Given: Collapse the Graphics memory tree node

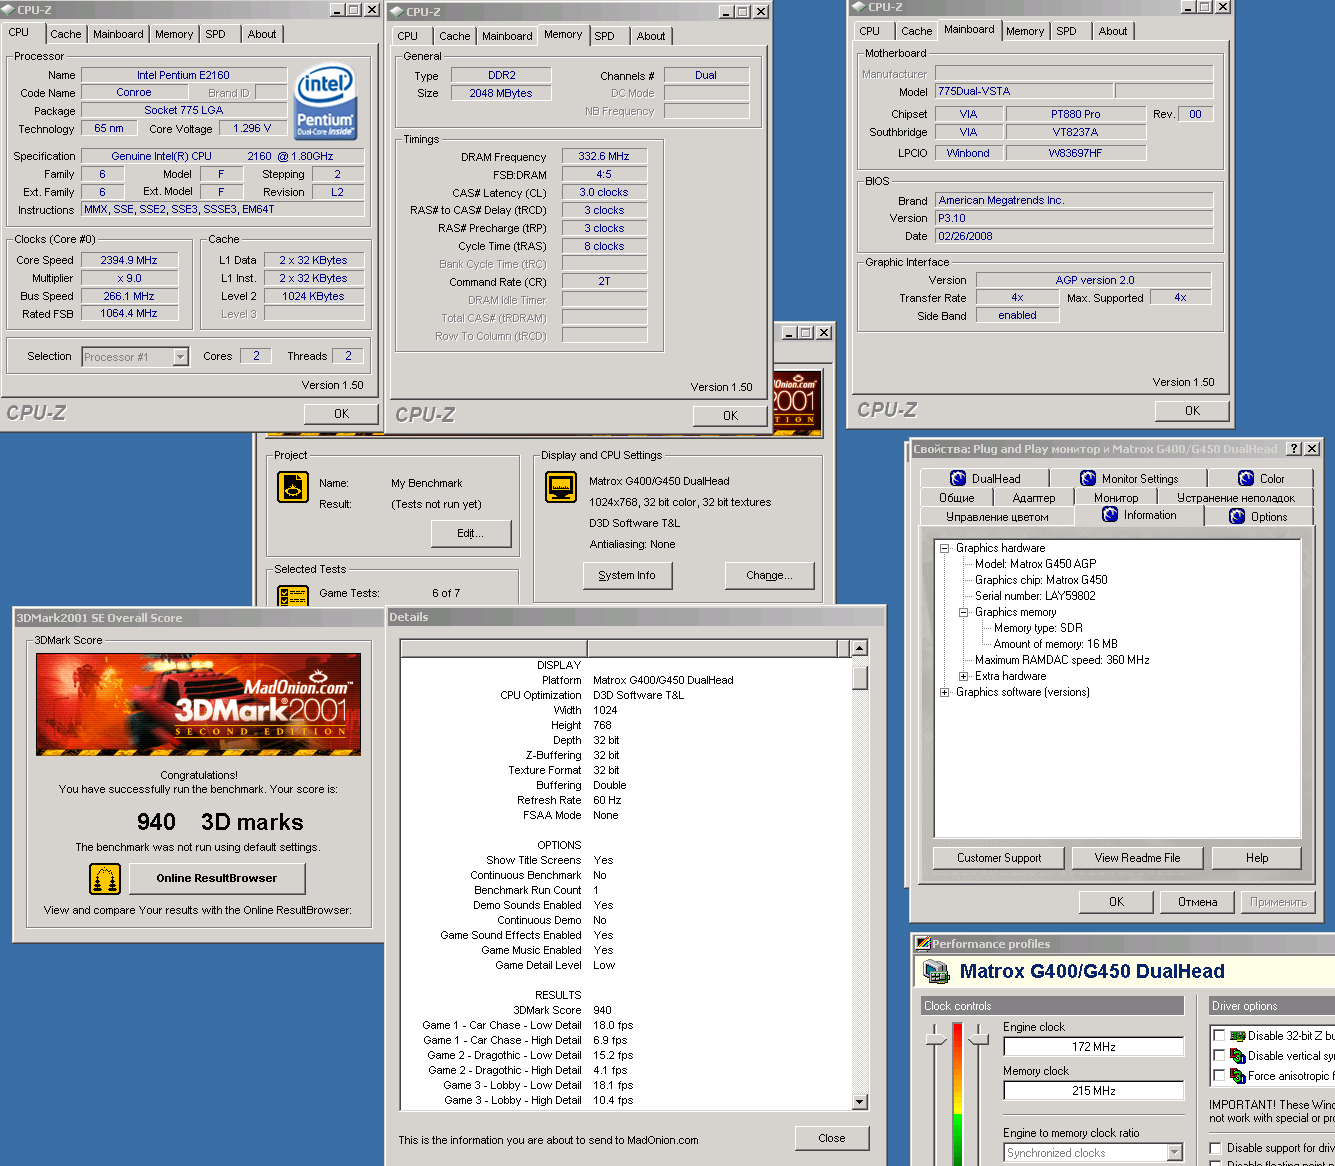Looking at the screenshot, I should [964, 612].
